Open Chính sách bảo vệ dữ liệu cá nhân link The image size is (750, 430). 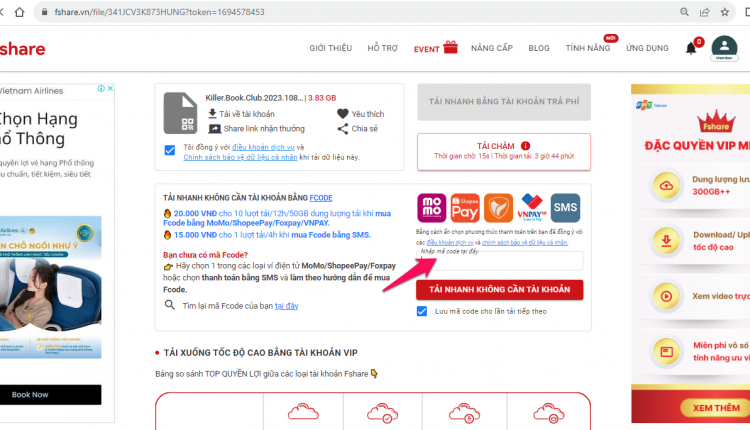point(240,157)
